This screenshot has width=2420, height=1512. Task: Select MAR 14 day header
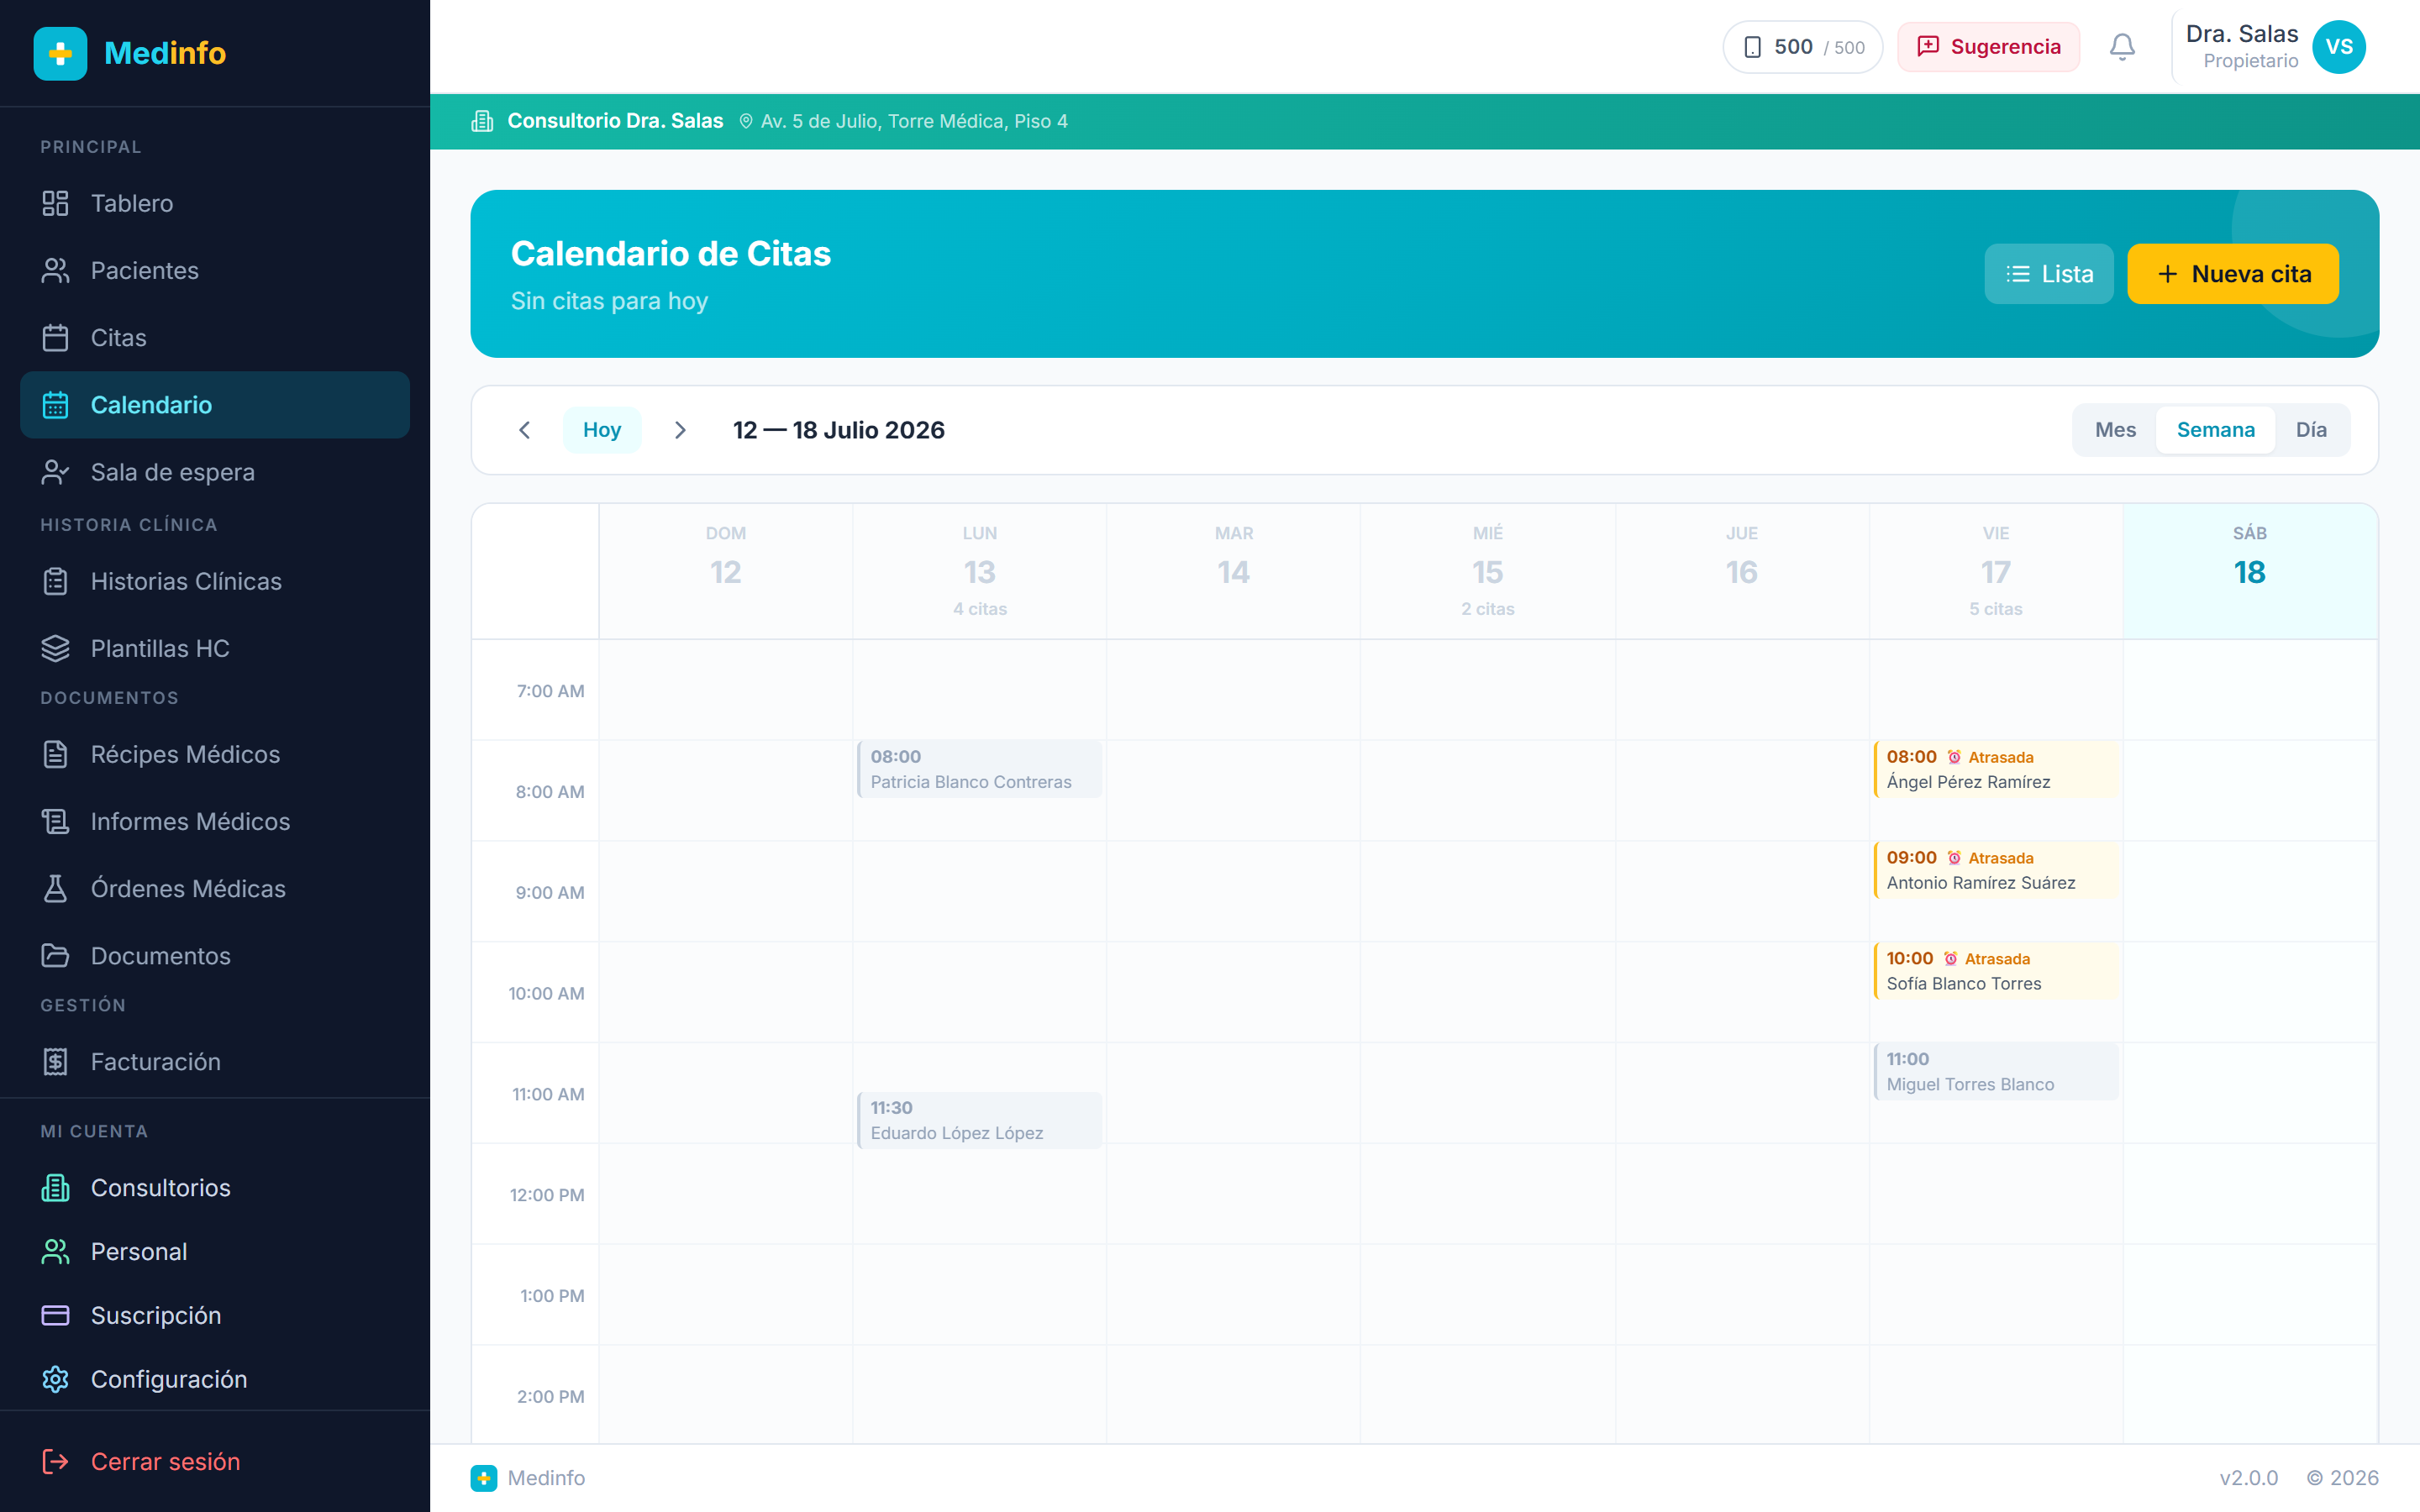pyautogui.click(x=1233, y=571)
